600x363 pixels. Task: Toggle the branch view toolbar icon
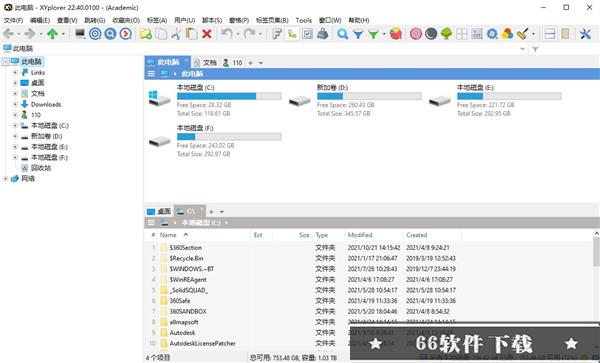(292, 34)
